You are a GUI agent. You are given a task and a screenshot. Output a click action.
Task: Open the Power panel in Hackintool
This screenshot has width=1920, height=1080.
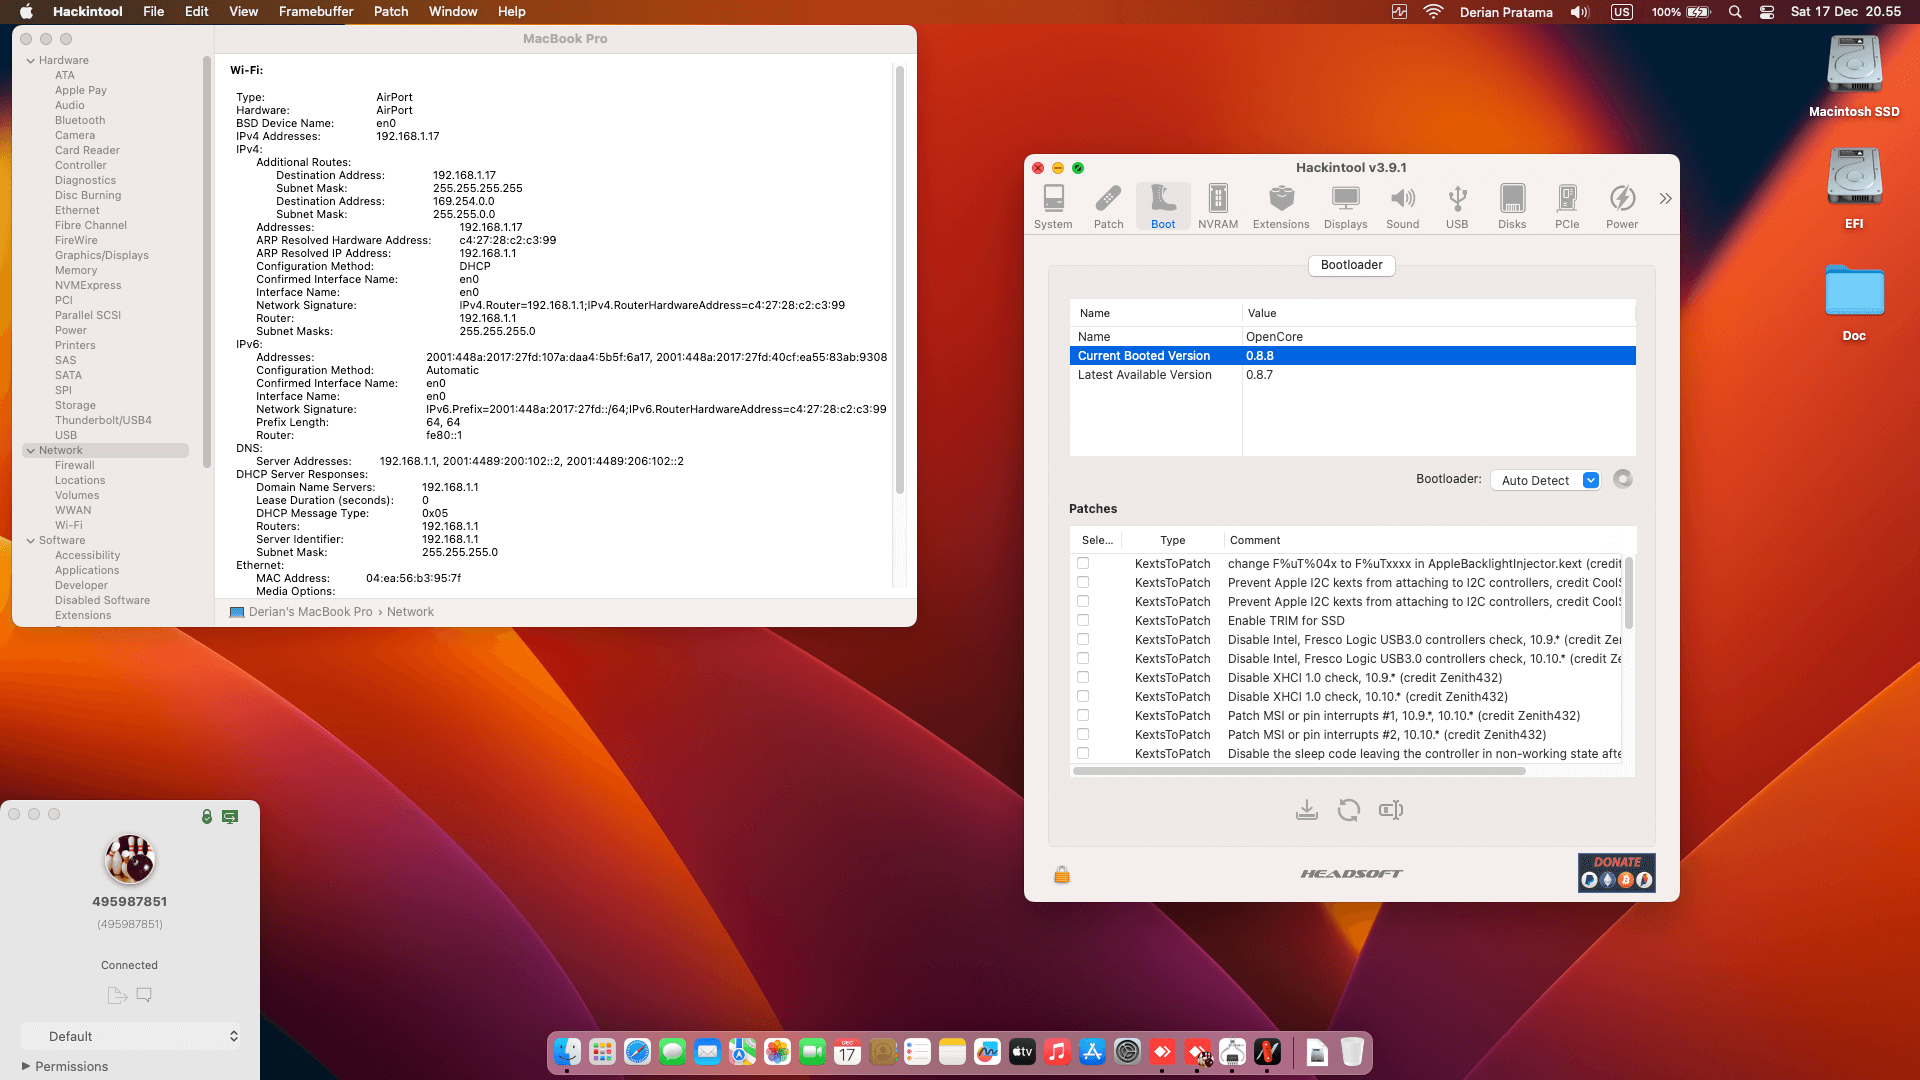click(1622, 205)
